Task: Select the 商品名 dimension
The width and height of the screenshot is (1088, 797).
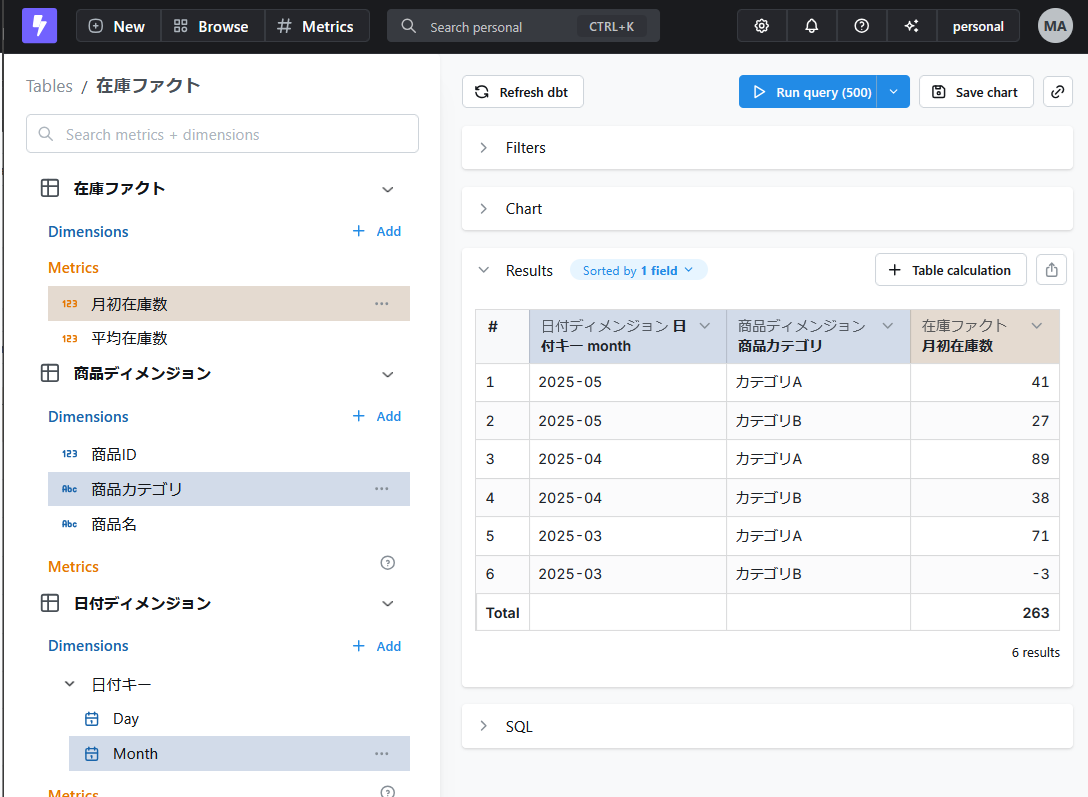Action: (229, 524)
